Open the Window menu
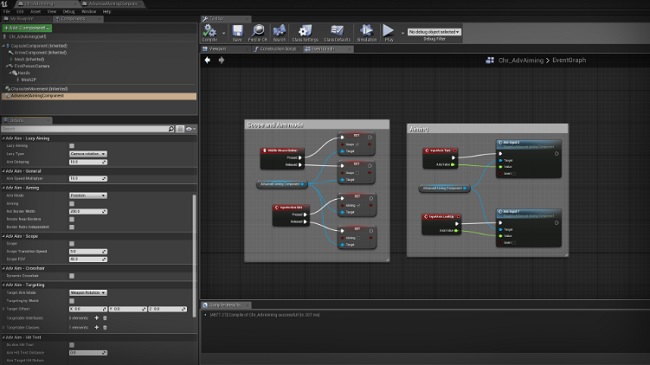 88,12
